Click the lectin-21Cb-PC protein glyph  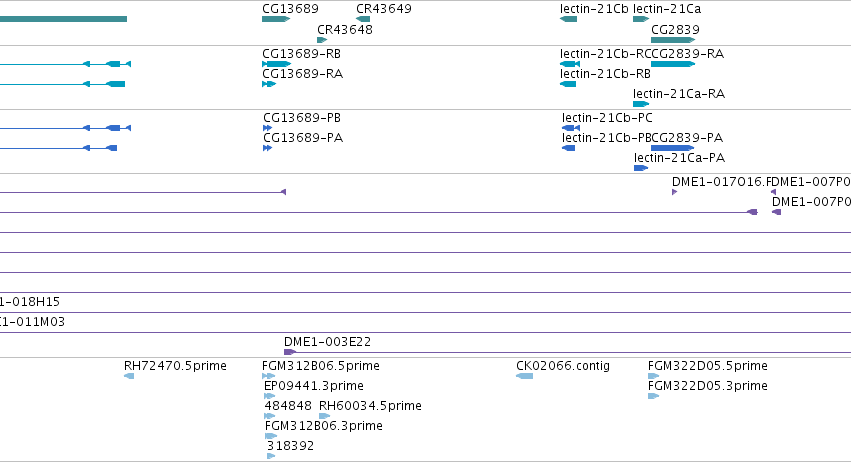tap(571, 128)
